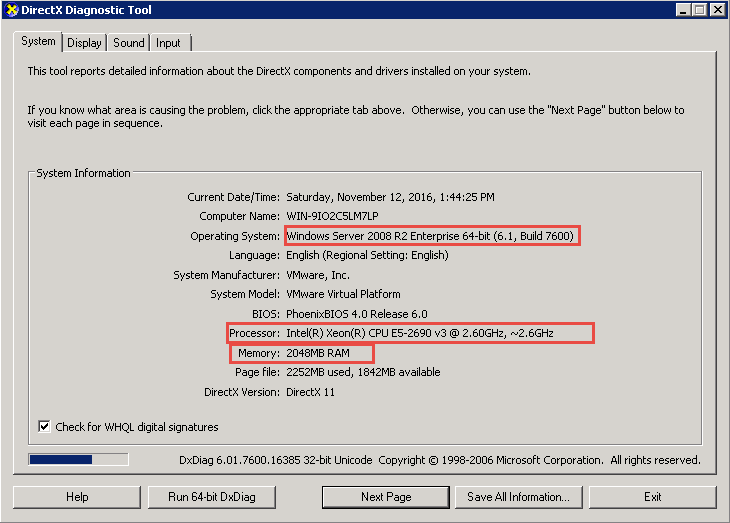Click the Memory label
730x523 pixels.
pyautogui.click(x=259, y=353)
